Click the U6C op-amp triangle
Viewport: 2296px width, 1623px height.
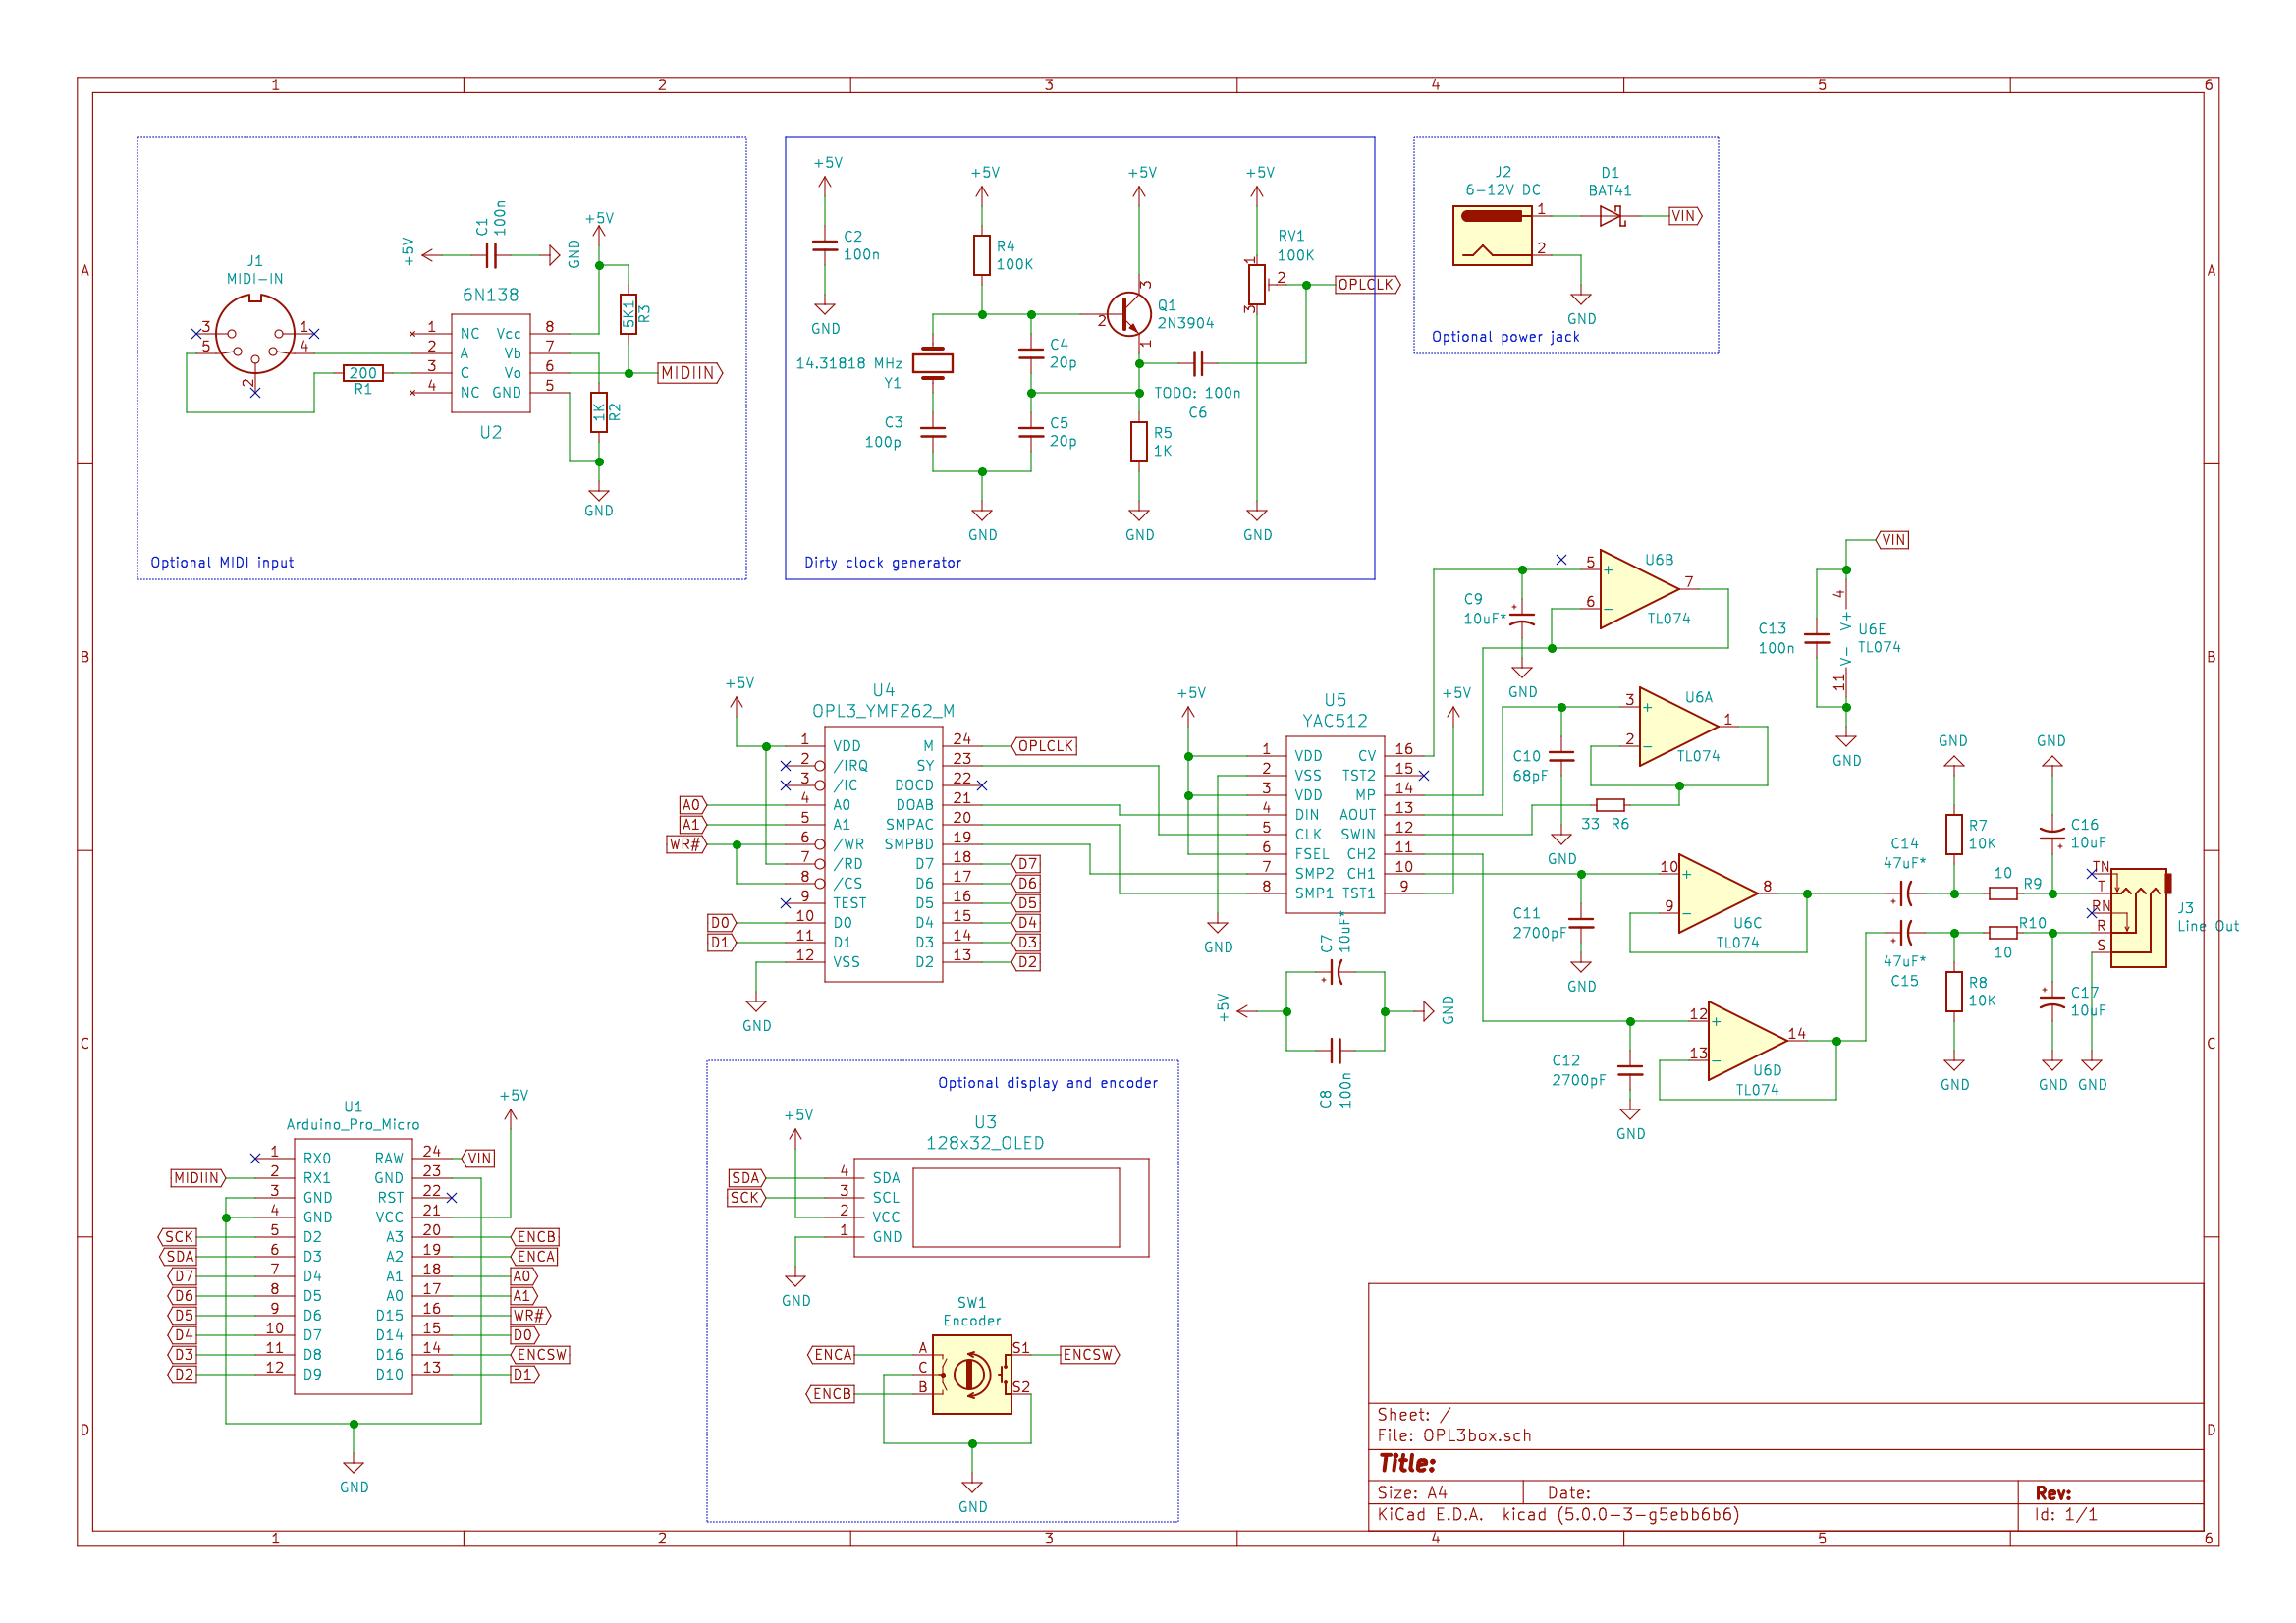tap(1717, 893)
